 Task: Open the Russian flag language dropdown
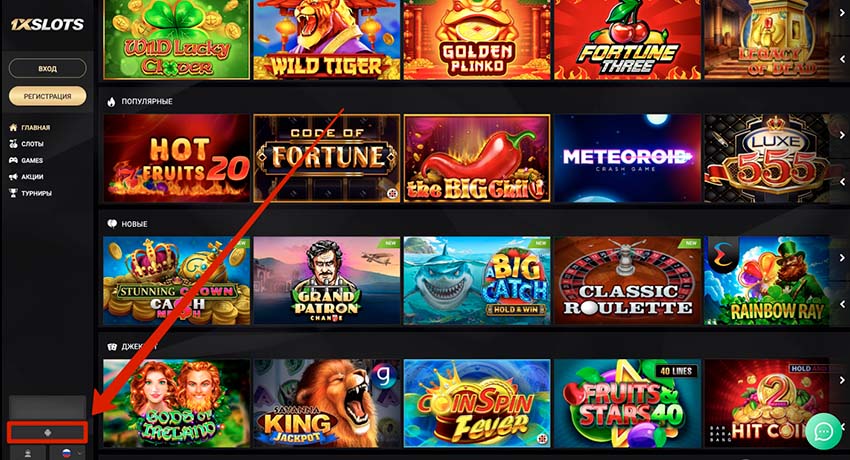[68, 453]
